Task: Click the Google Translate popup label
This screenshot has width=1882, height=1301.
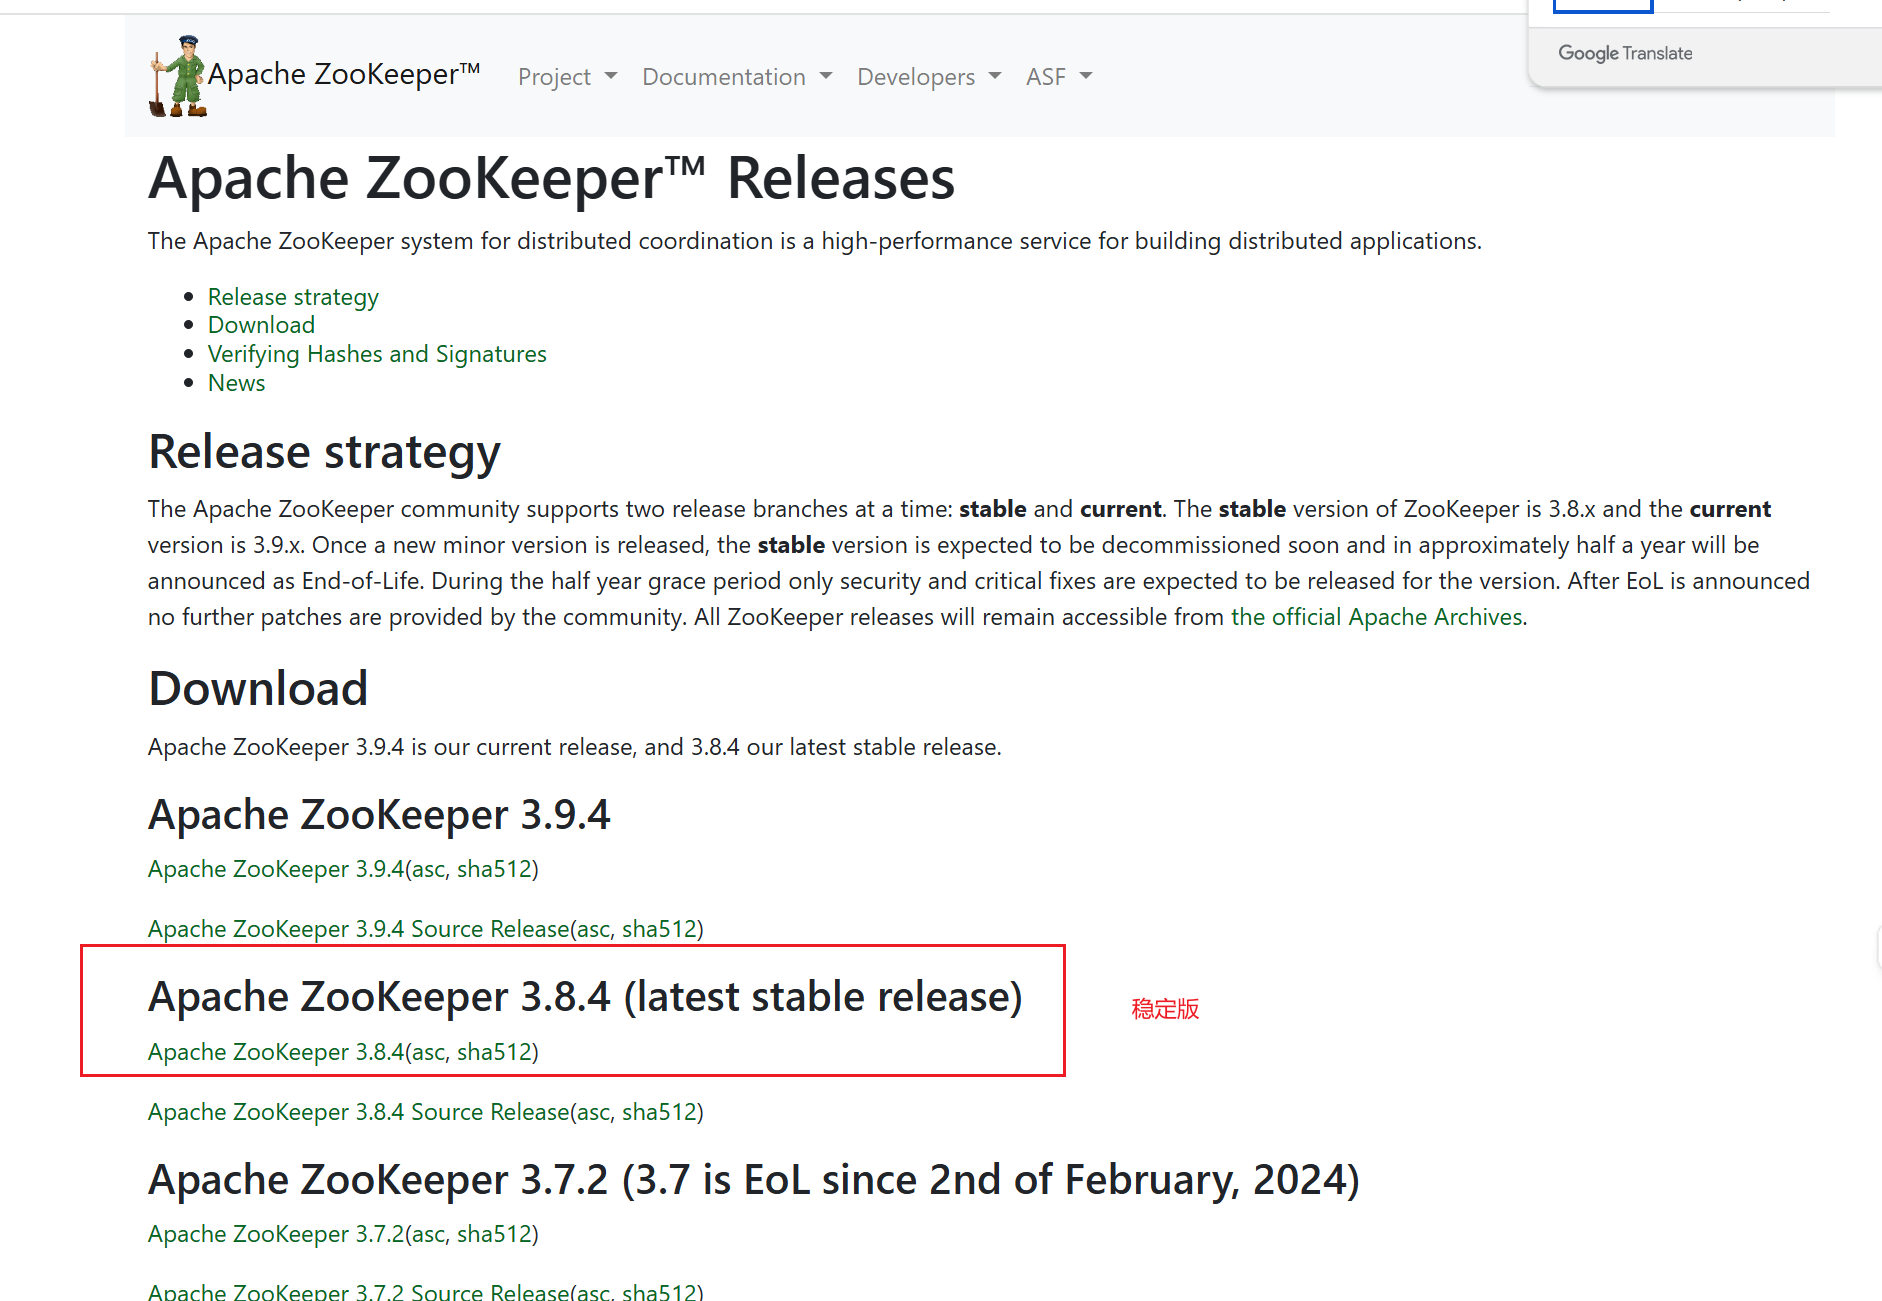Action: pos(1625,53)
